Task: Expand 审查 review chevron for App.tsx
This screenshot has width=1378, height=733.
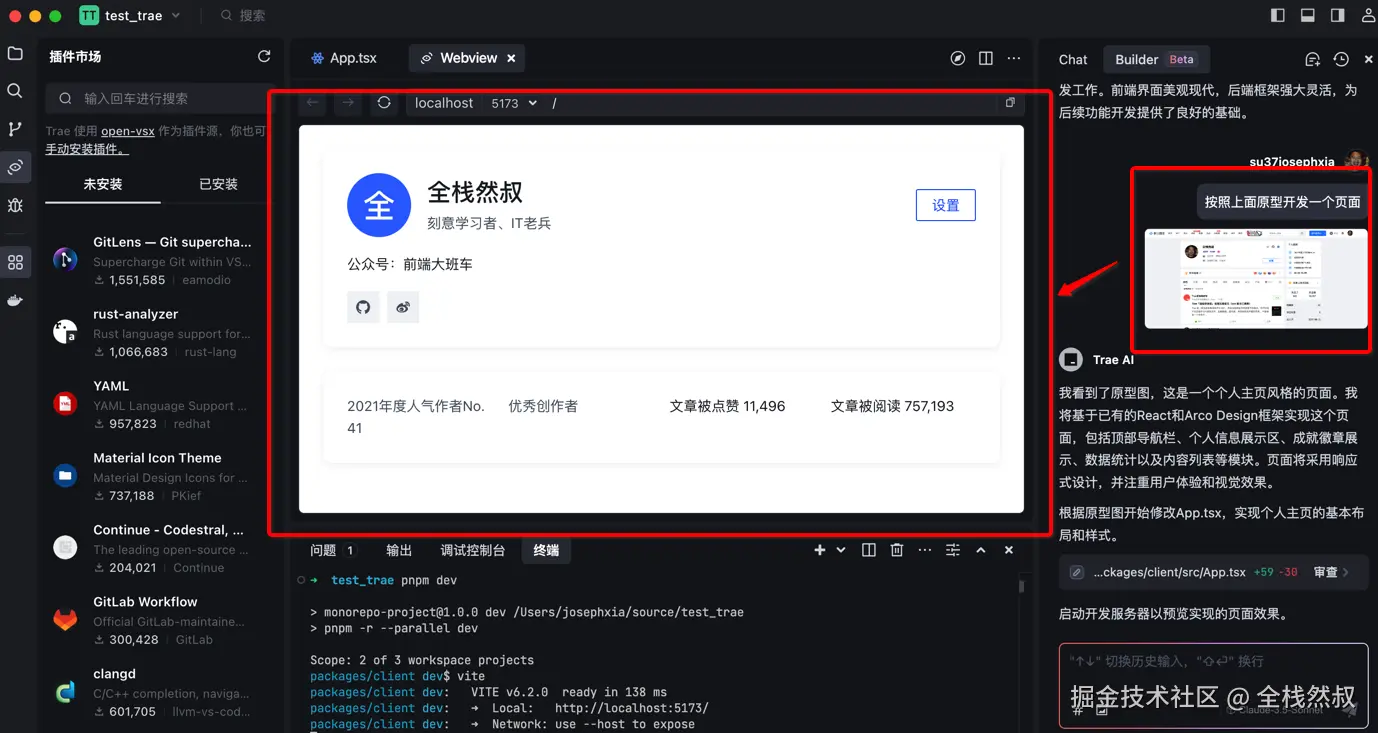Action: 1346,572
